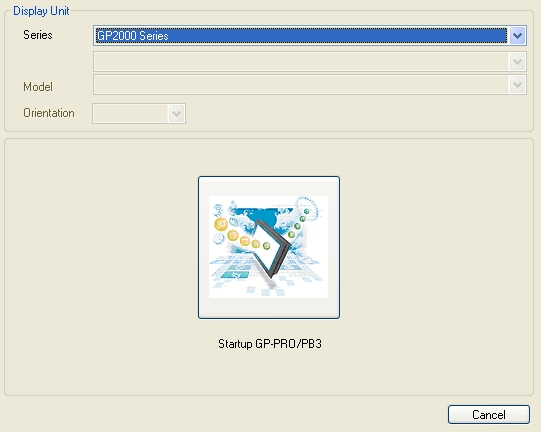This screenshot has width=541, height=432.
Task: Click inside the Model combo box field
Action: pos(309,85)
